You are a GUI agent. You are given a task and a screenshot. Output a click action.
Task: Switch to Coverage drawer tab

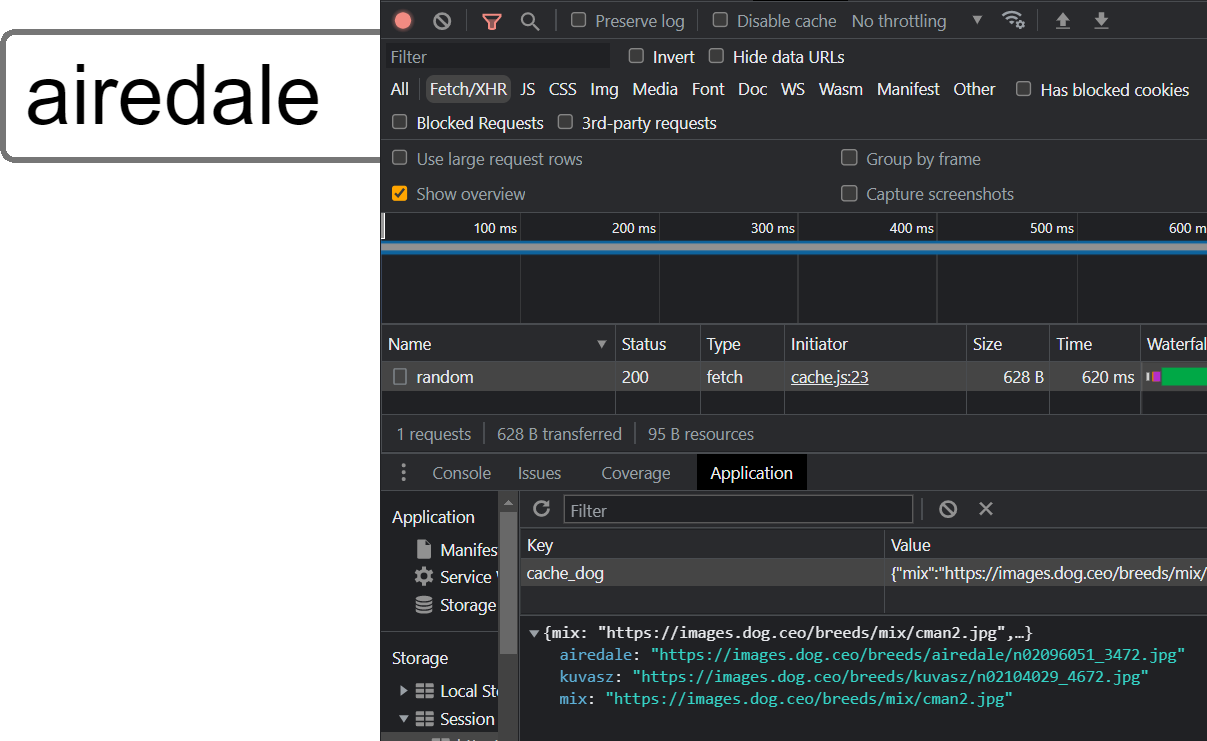click(x=636, y=473)
